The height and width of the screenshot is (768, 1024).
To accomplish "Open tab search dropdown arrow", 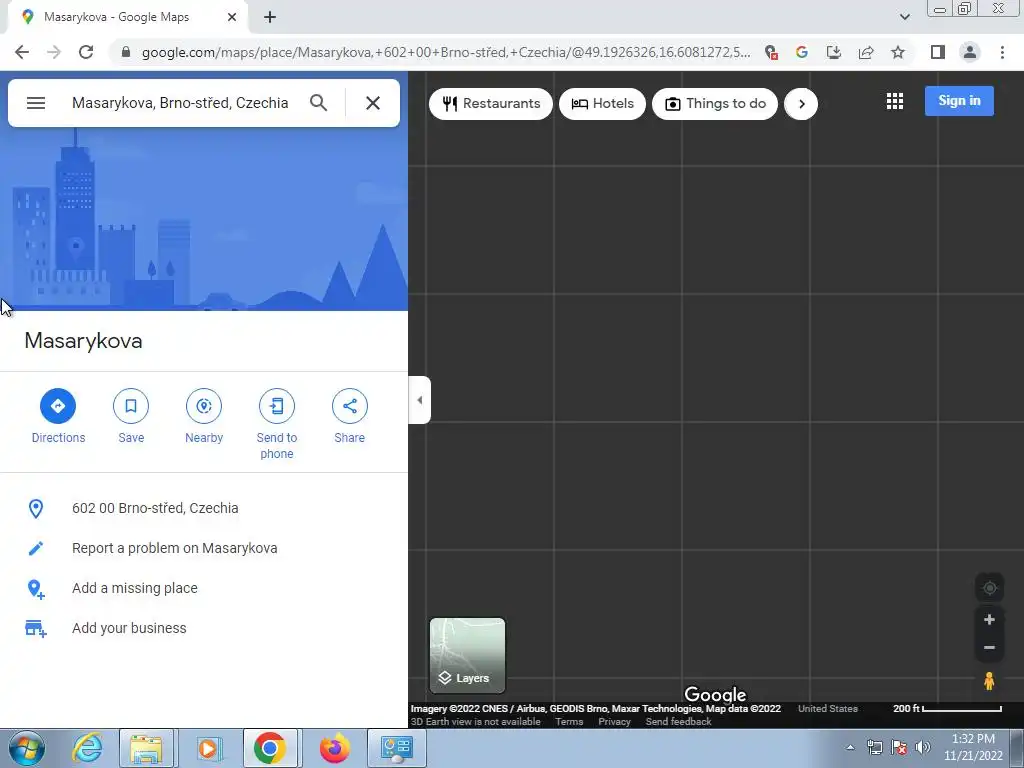I will click(904, 17).
